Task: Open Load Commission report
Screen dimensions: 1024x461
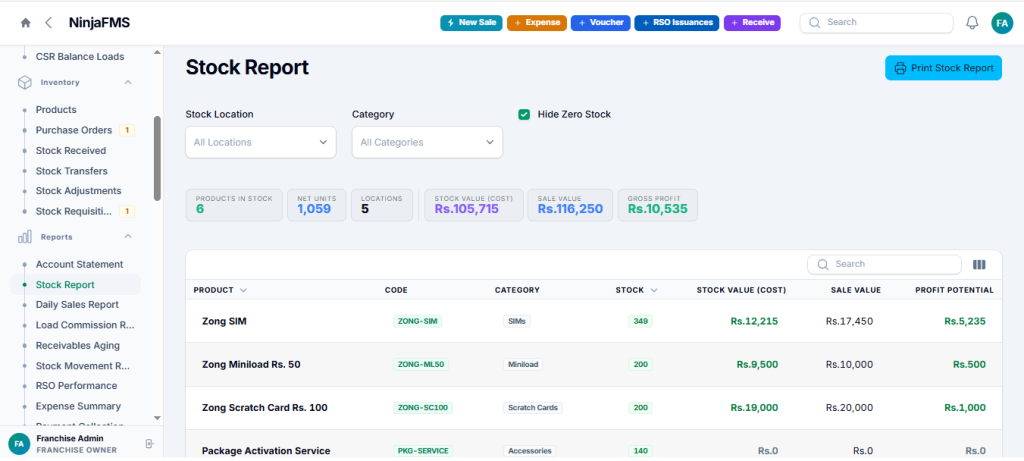Action: (x=85, y=325)
